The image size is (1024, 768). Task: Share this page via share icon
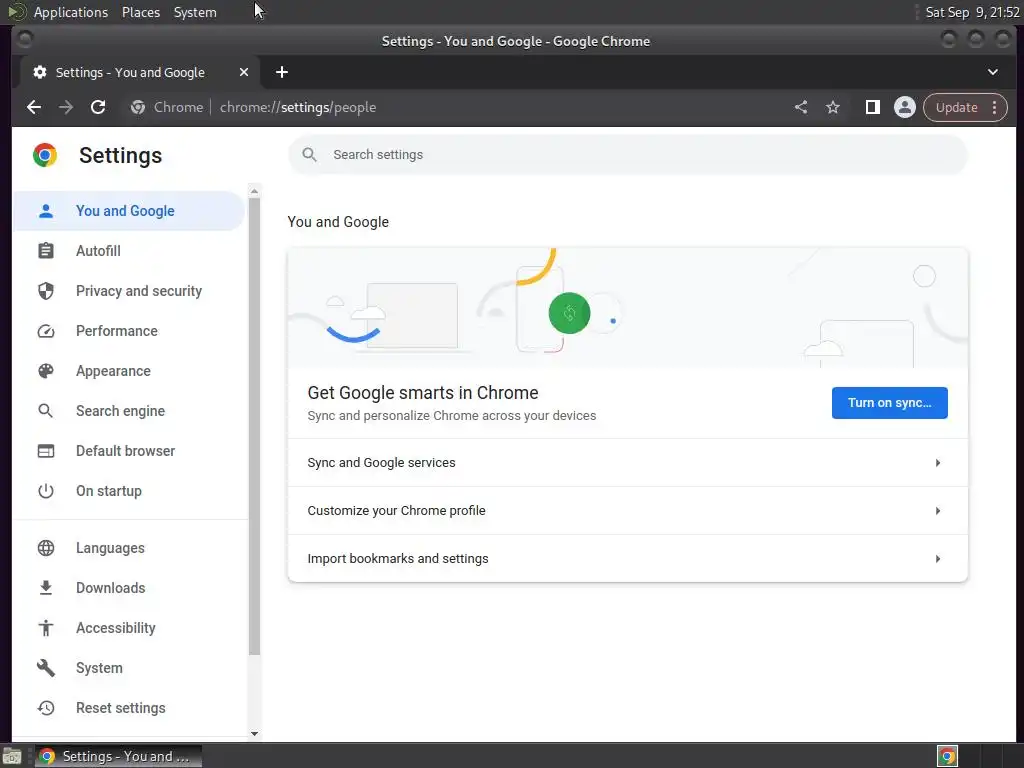(801, 107)
